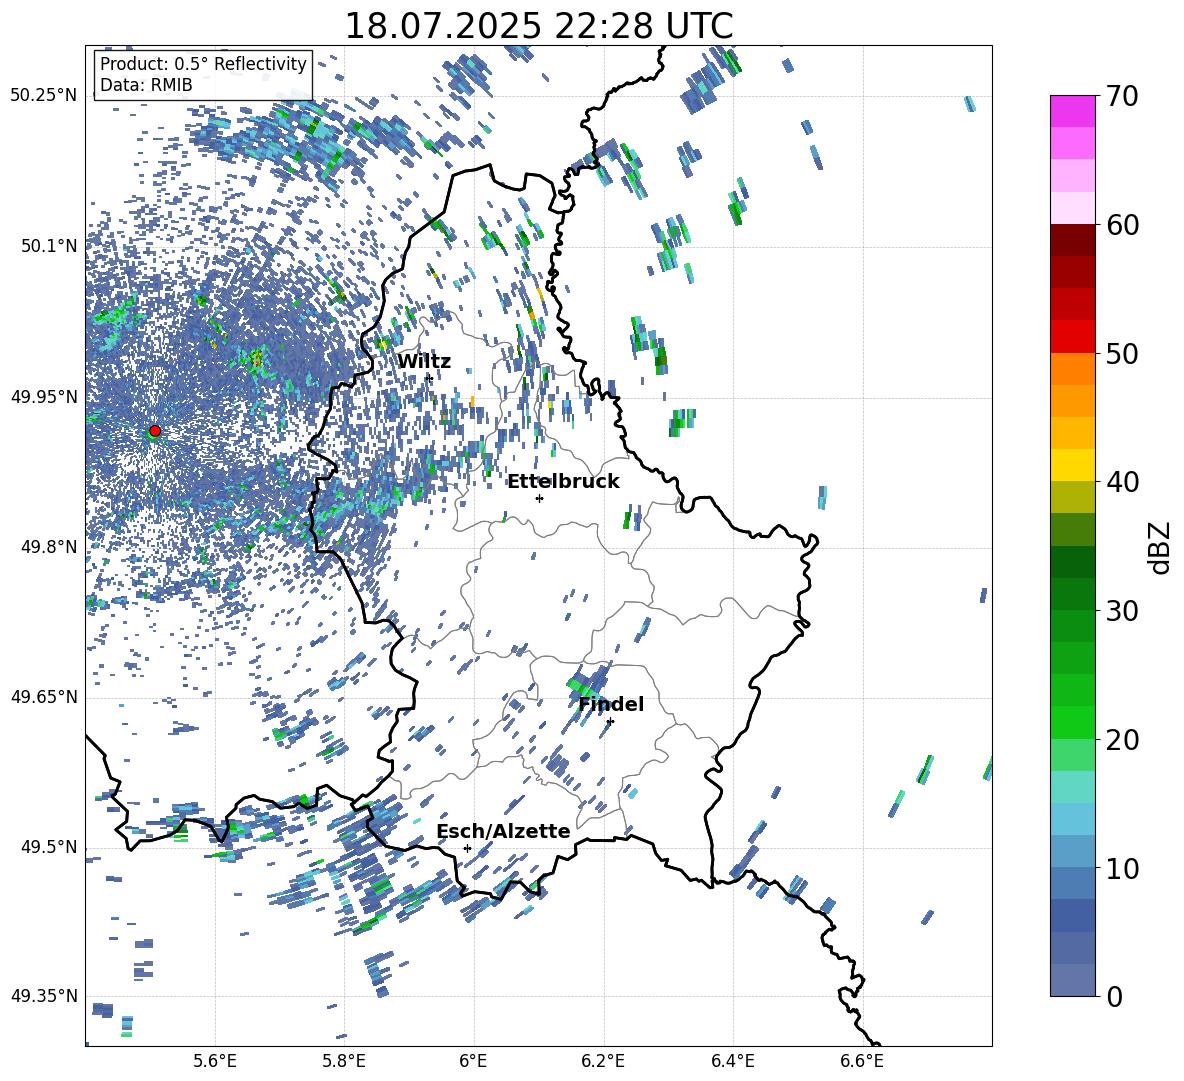Click the bright green colorbar segment at 20 dBZ
The height and width of the screenshot is (1081, 1184).
pyautogui.click(x=1073, y=722)
